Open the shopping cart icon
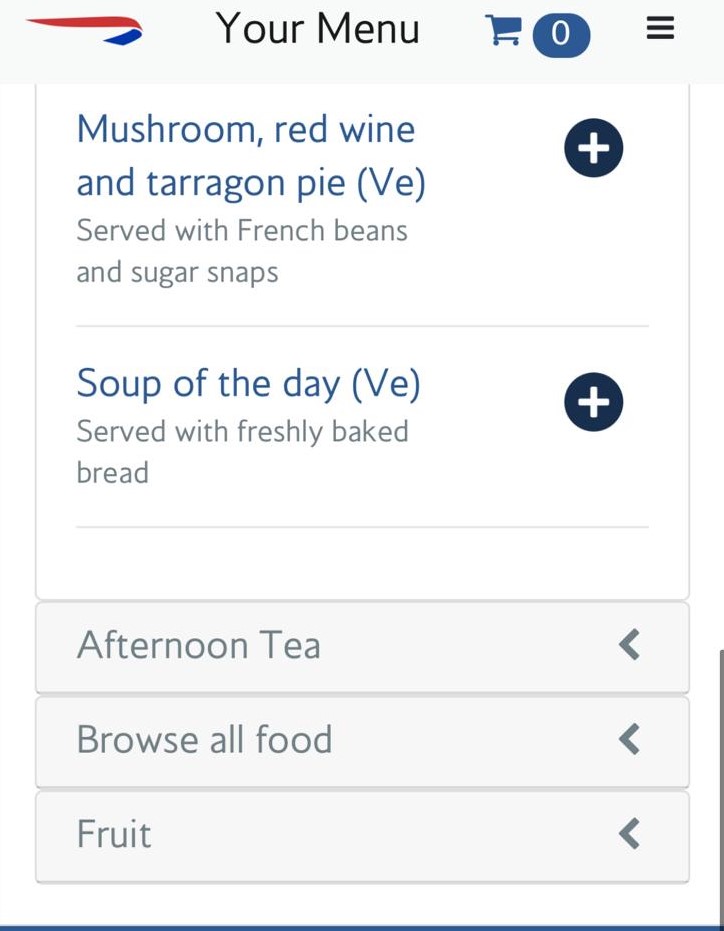Image resolution: width=724 pixels, height=931 pixels. point(502,31)
